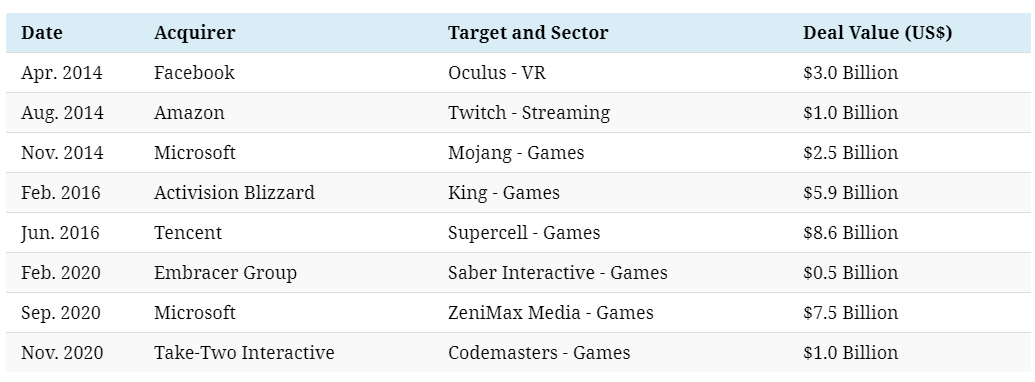This screenshot has width=1035, height=382.
Task: Click the Acquirer column header
Action: [x=195, y=33]
